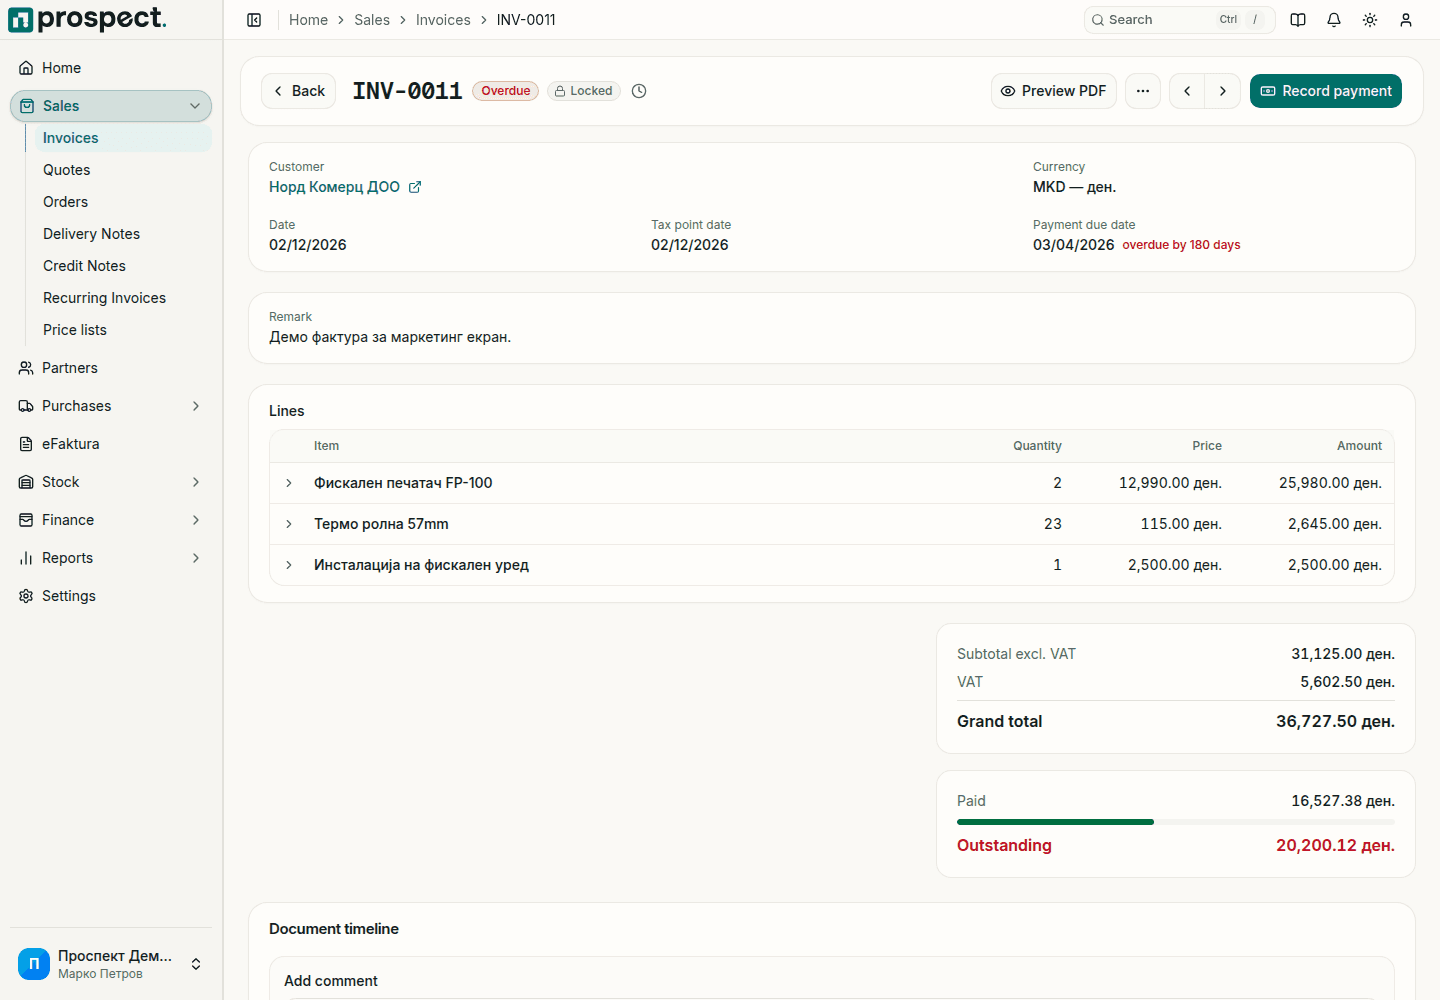Open Settings in the sidebar
The height and width of the screenshot is (1000, 1440).
(x=111, y=596)
